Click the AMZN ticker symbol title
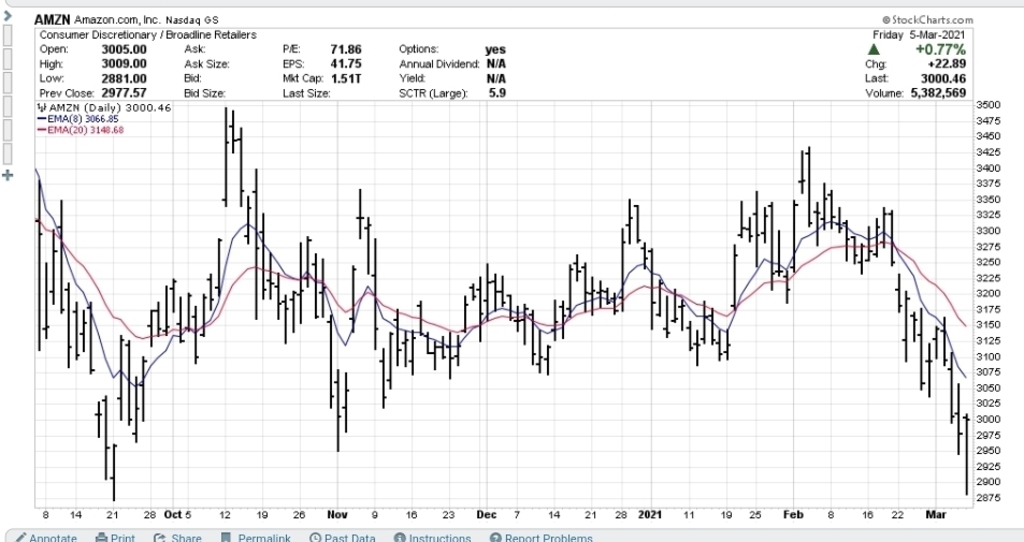 pos(52,19)
